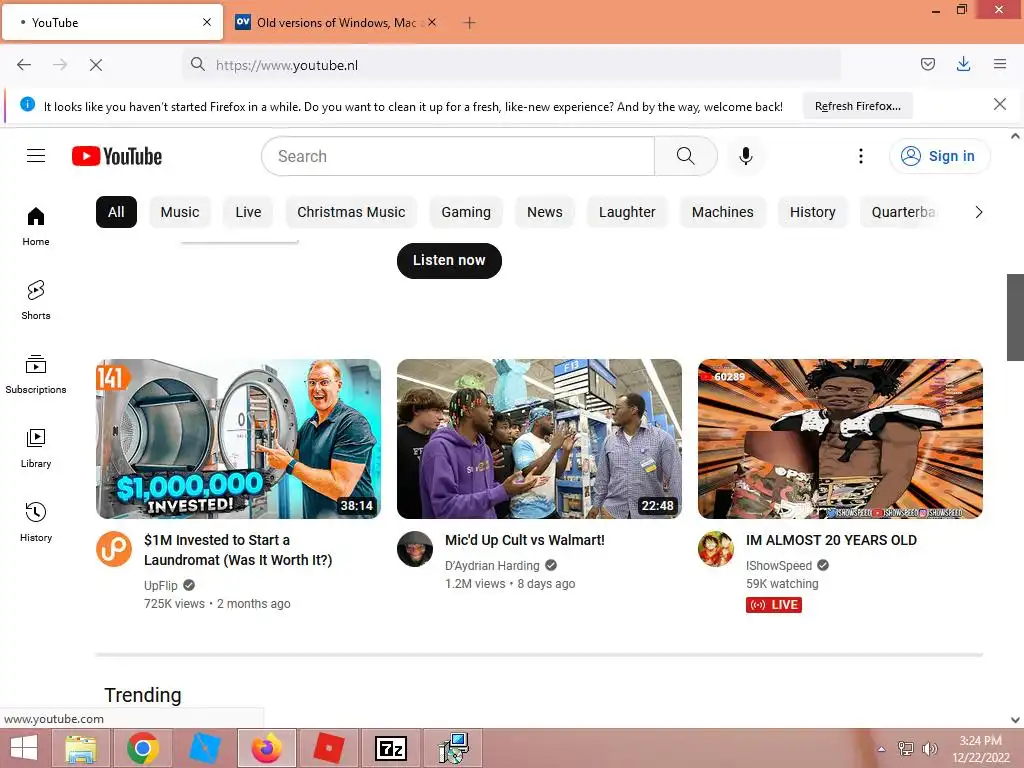1024x768 pixels.
Task: Click the Sign in button
Action: tap(939, 156)
